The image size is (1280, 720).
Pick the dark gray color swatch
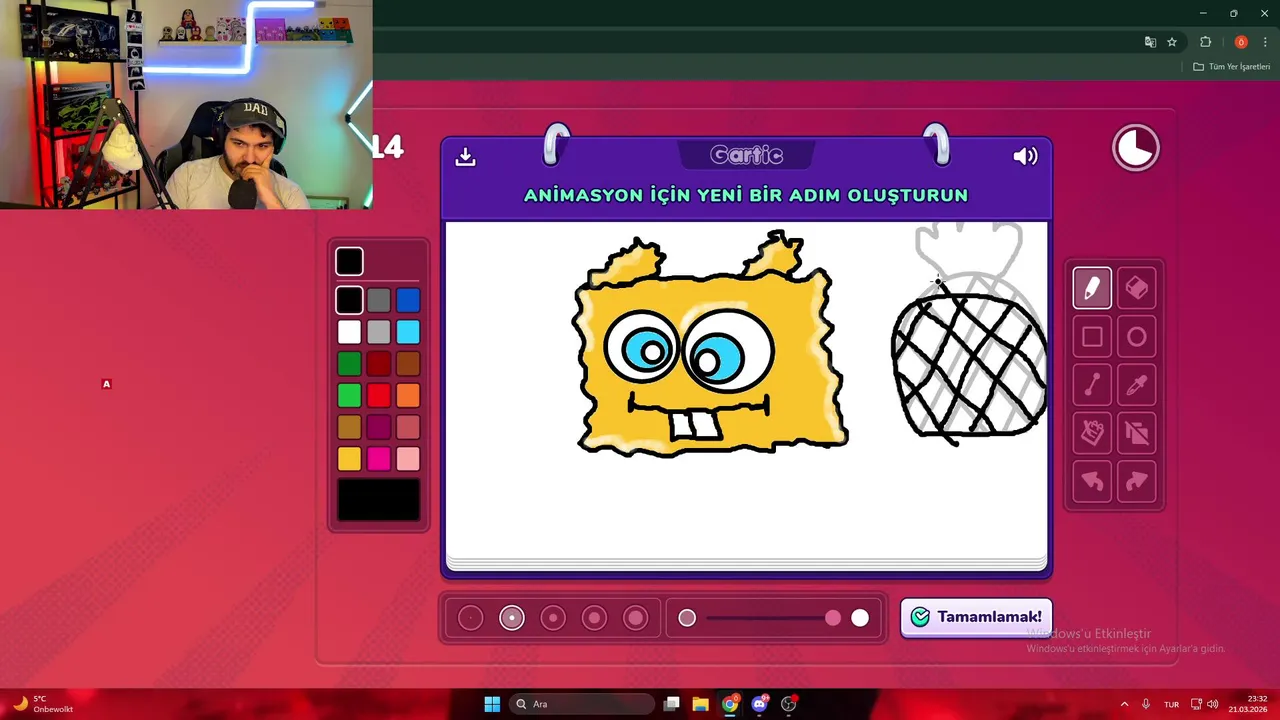click(378, 300)
